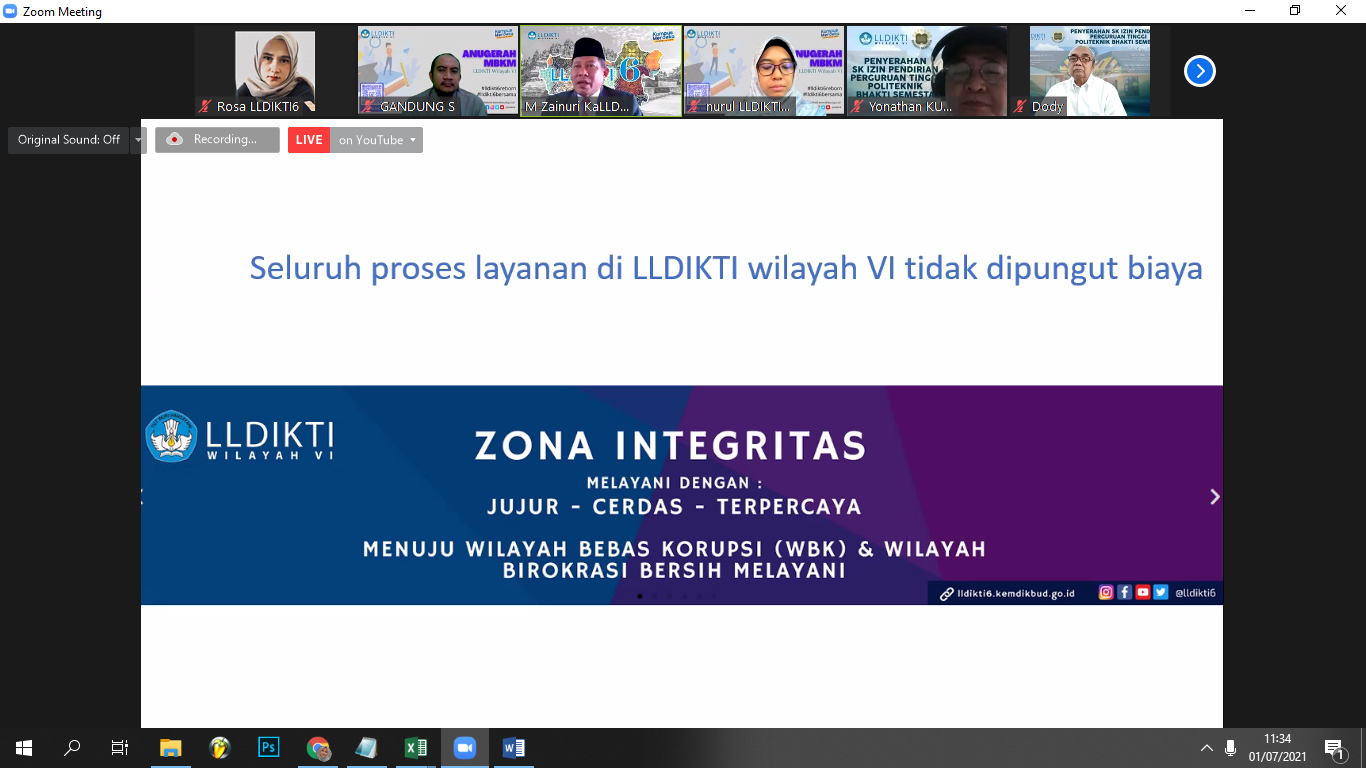The width and height of the screenshot is (1366, 768).
Task: Click the next participants arrow in gallery strip
Action: point(1199,71)
